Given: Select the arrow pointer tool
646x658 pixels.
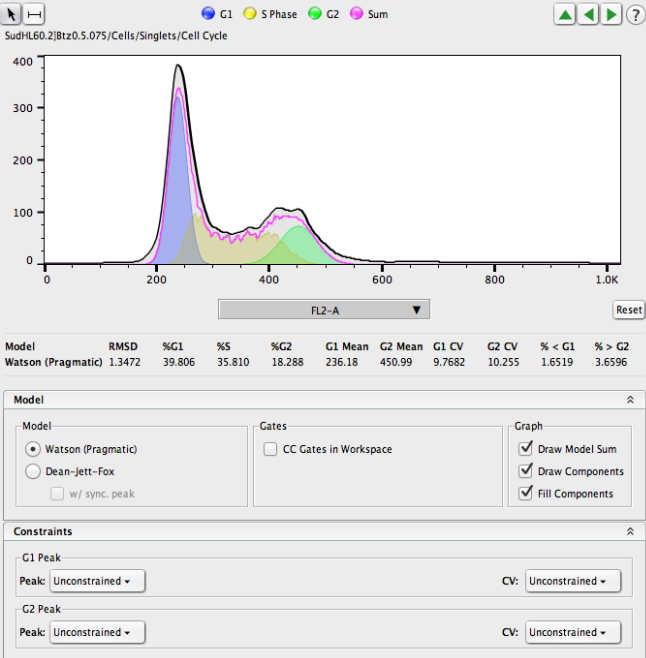Looking at the screenshot, I should pyautogui.click(x=10, y=14).
